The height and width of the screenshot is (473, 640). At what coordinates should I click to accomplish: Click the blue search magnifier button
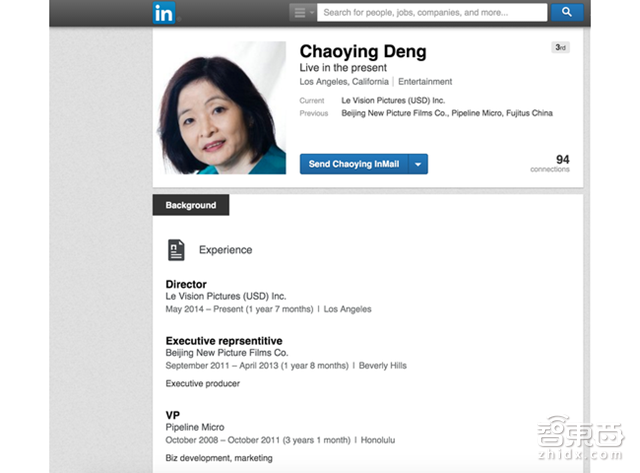coord(567,12)
